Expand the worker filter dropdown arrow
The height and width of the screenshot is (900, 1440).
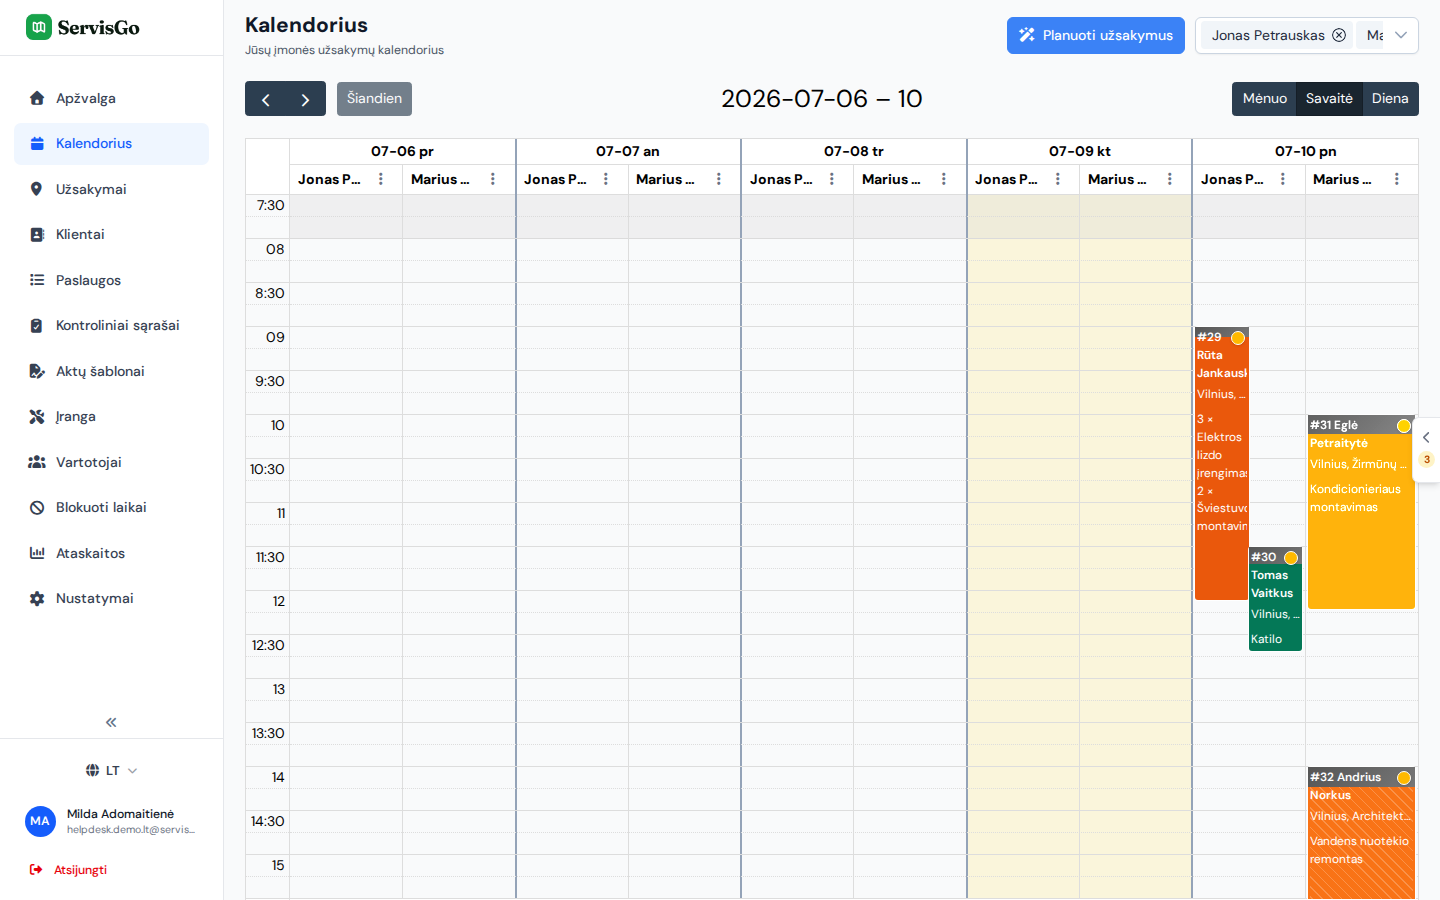[1401, 35]
